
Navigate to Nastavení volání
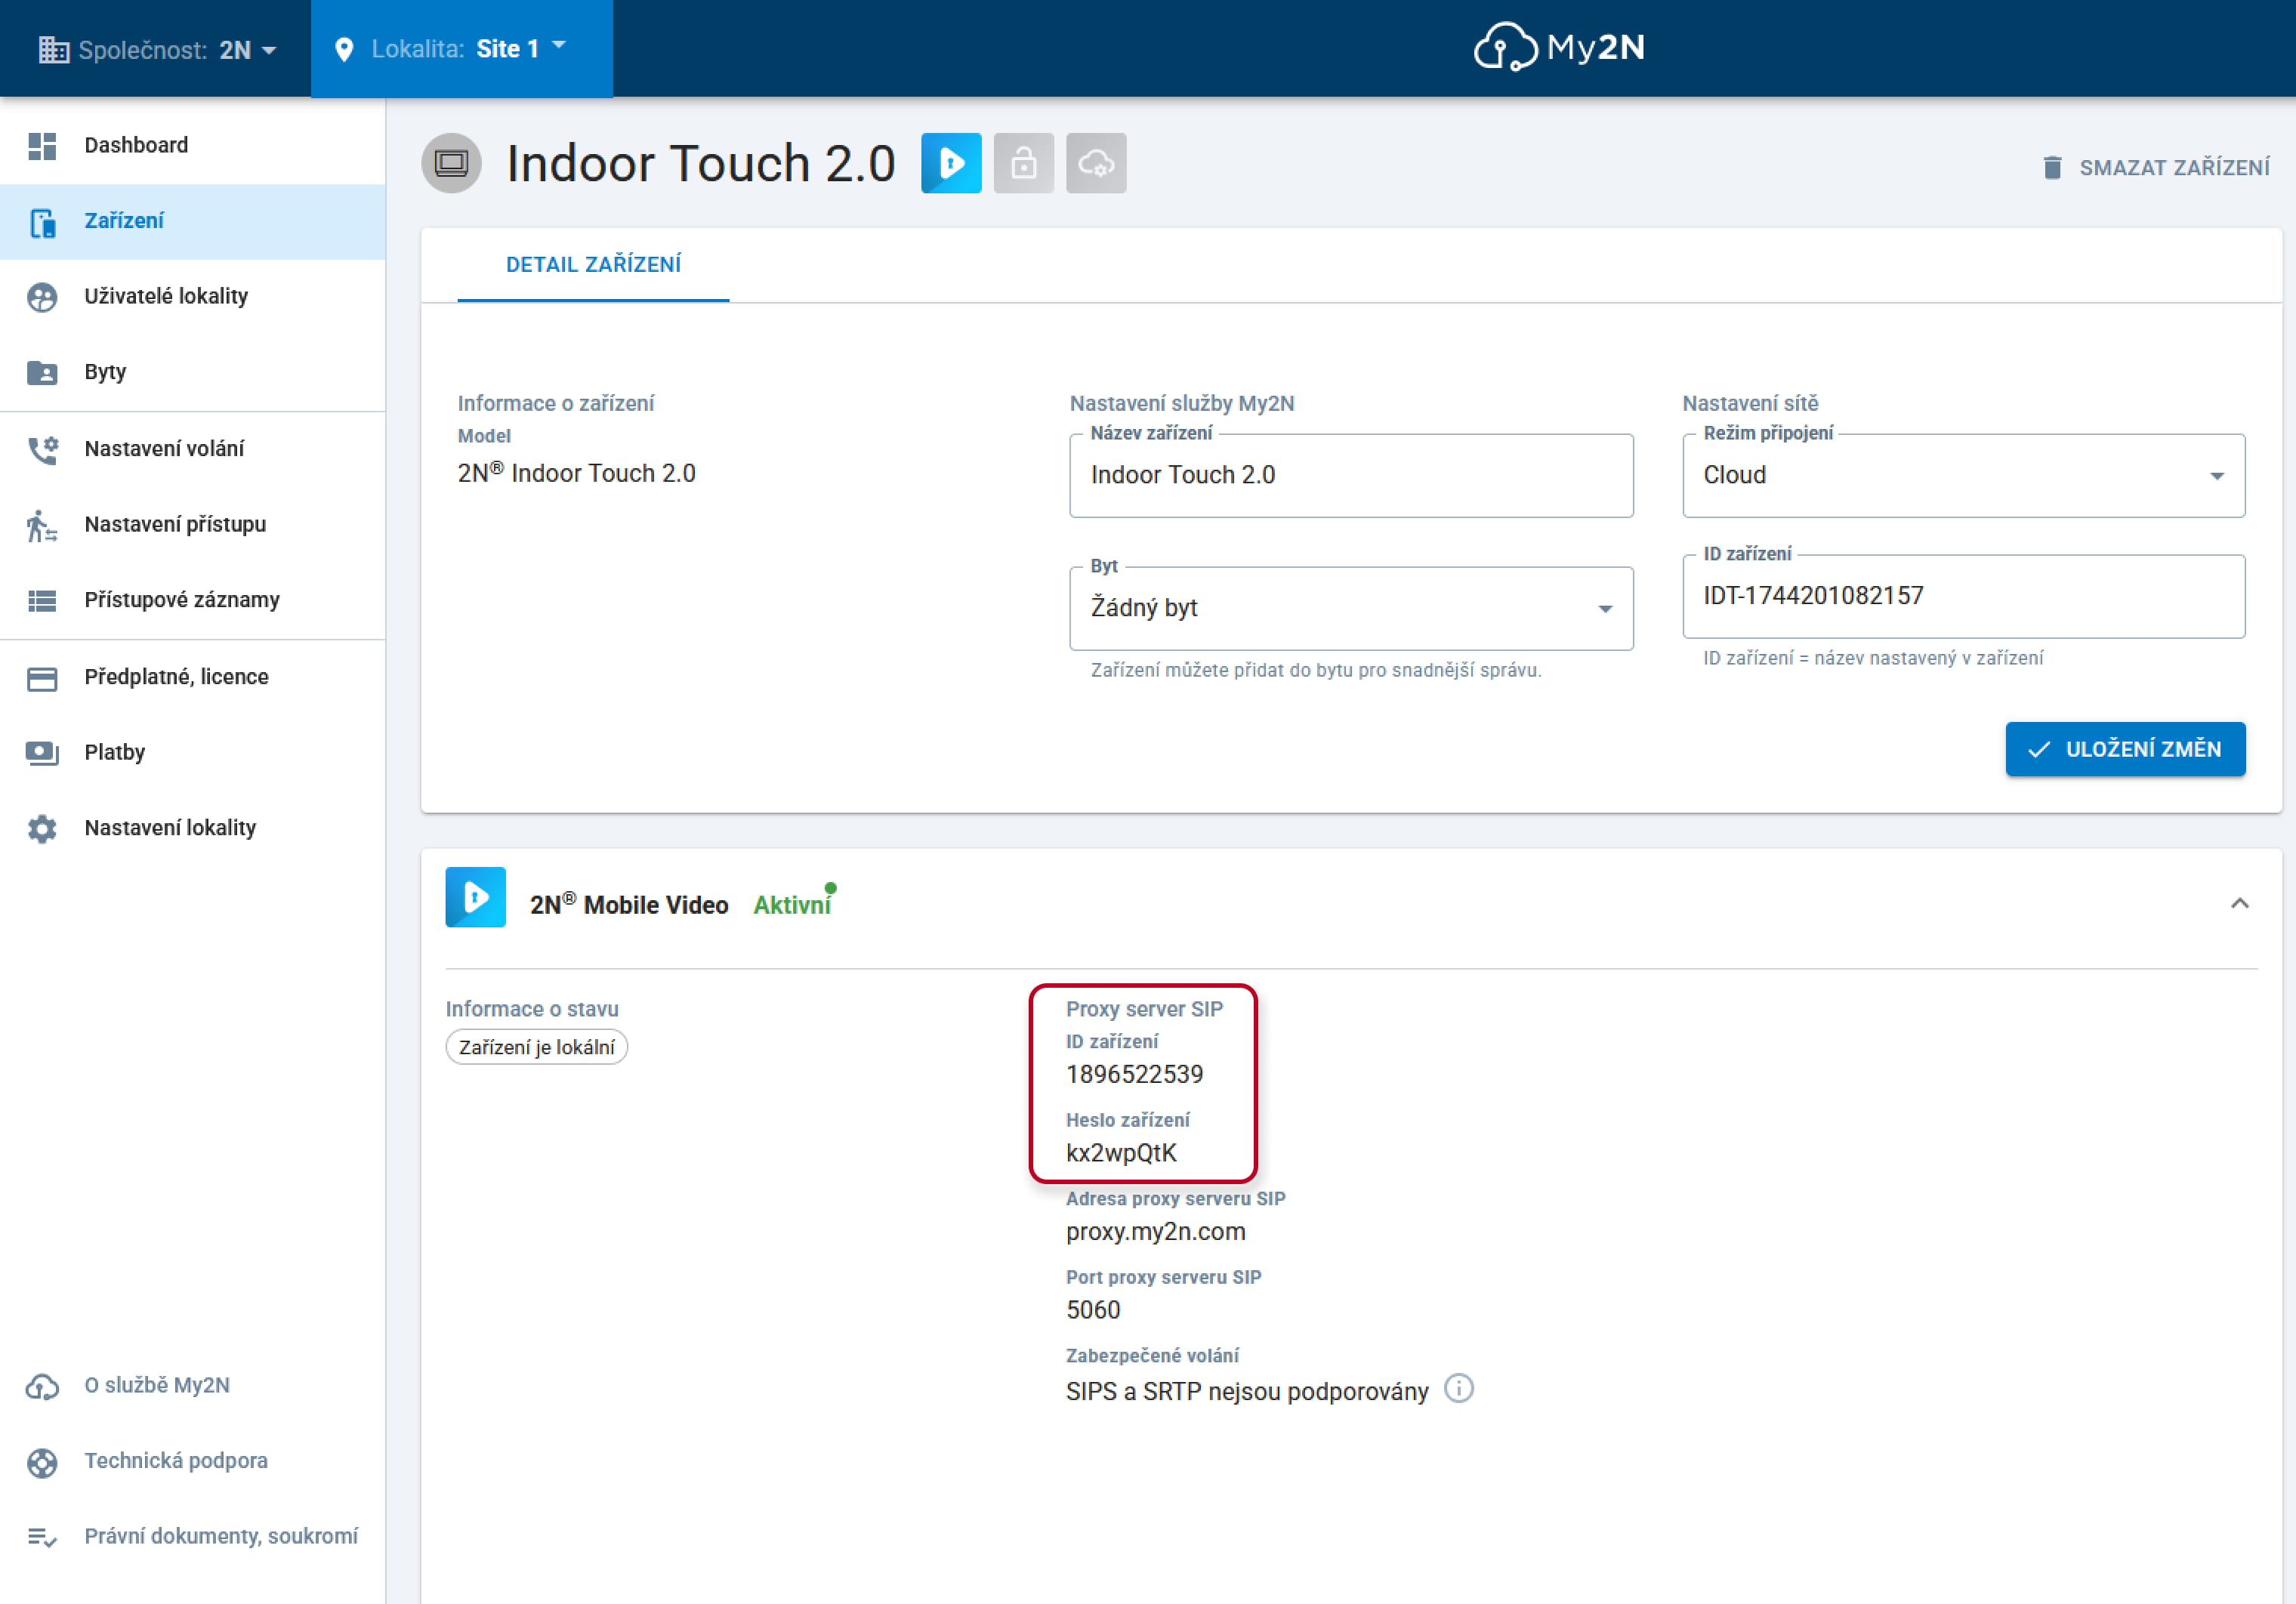(x=193, y=449)
